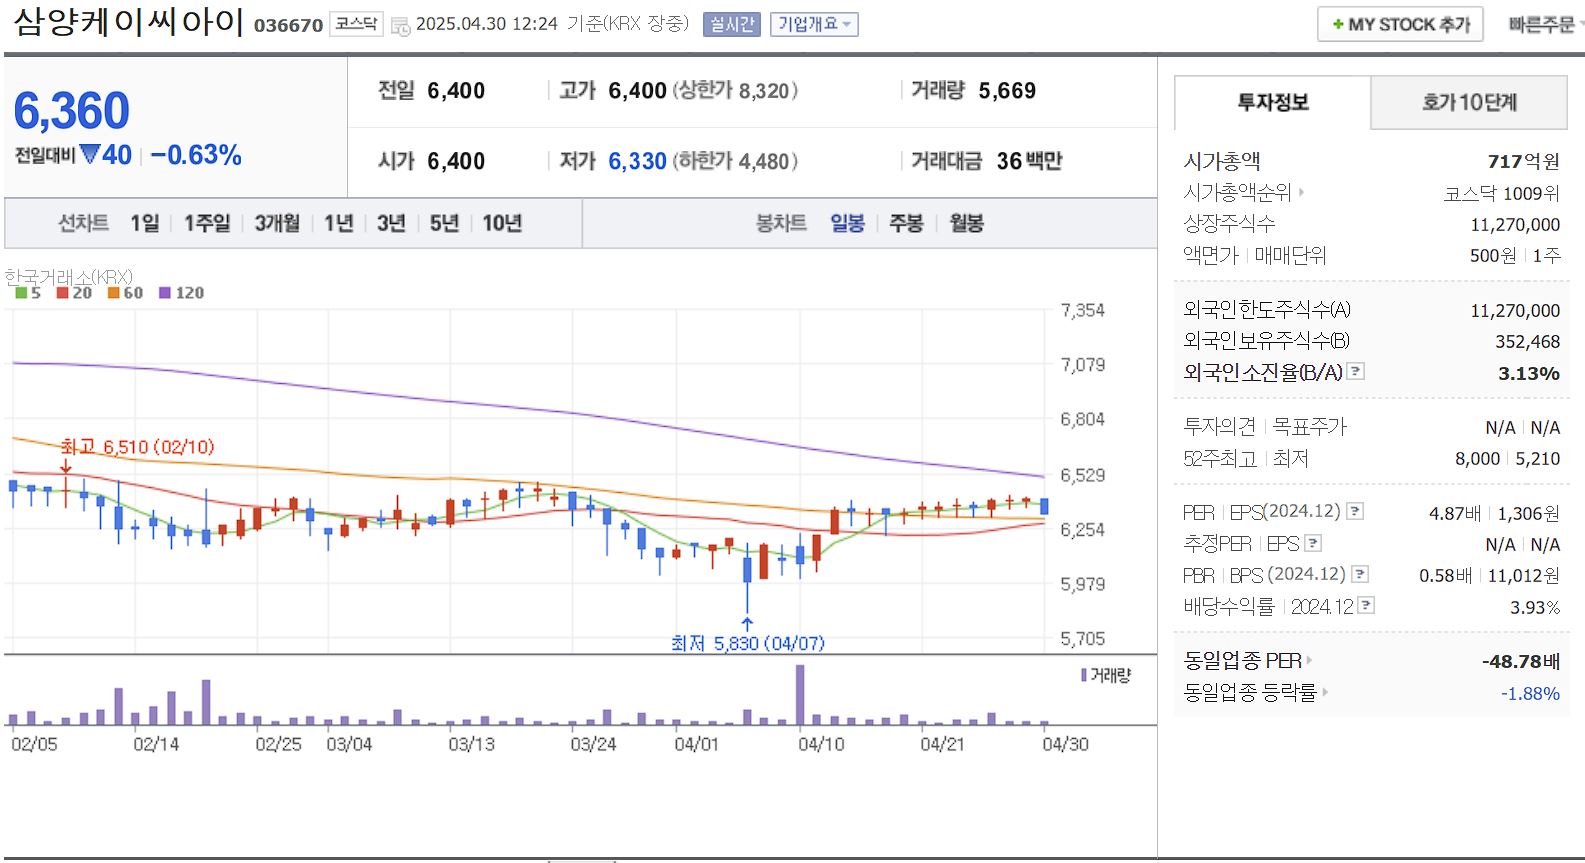Click the red 20-day moving average swatch
This screenshot has height=863, width=1585.
[62, 293]
